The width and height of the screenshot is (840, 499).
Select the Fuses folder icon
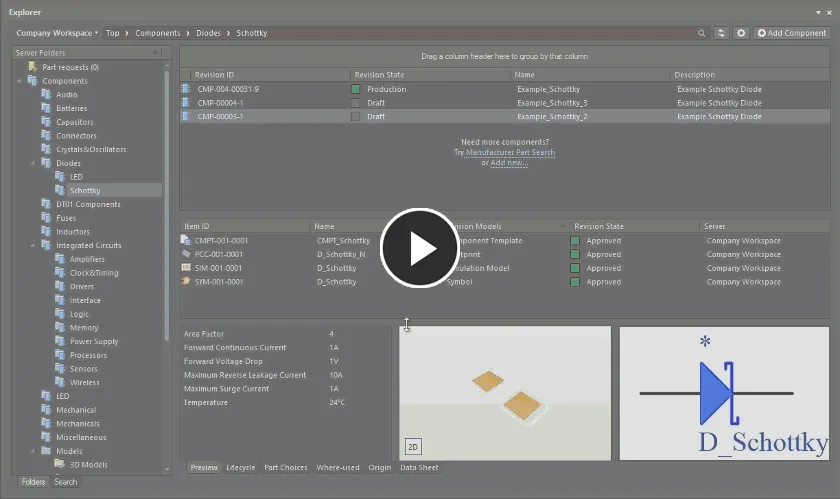click(46, 218)
